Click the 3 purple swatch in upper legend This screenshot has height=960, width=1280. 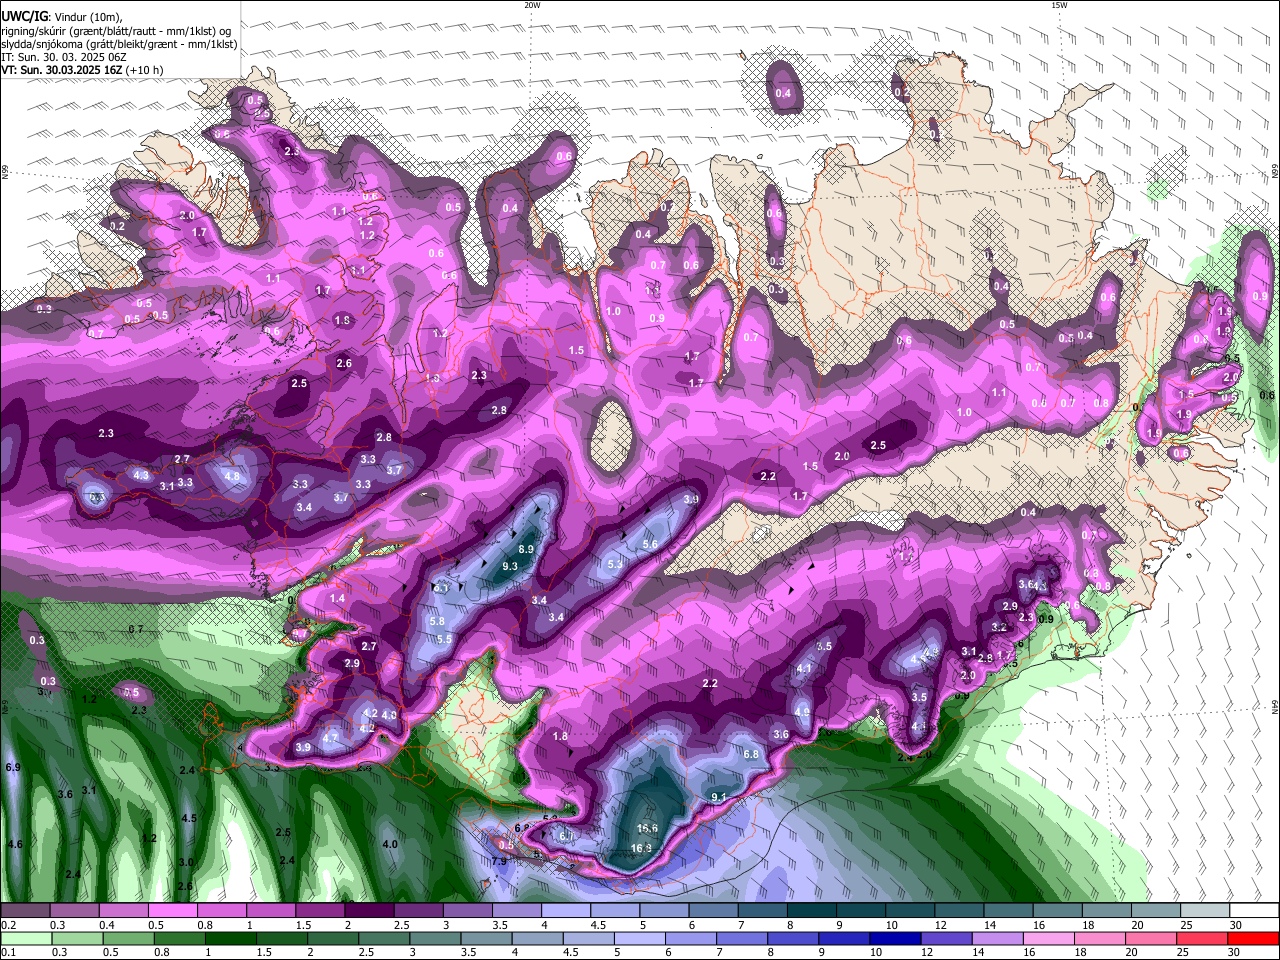point(468,911)
